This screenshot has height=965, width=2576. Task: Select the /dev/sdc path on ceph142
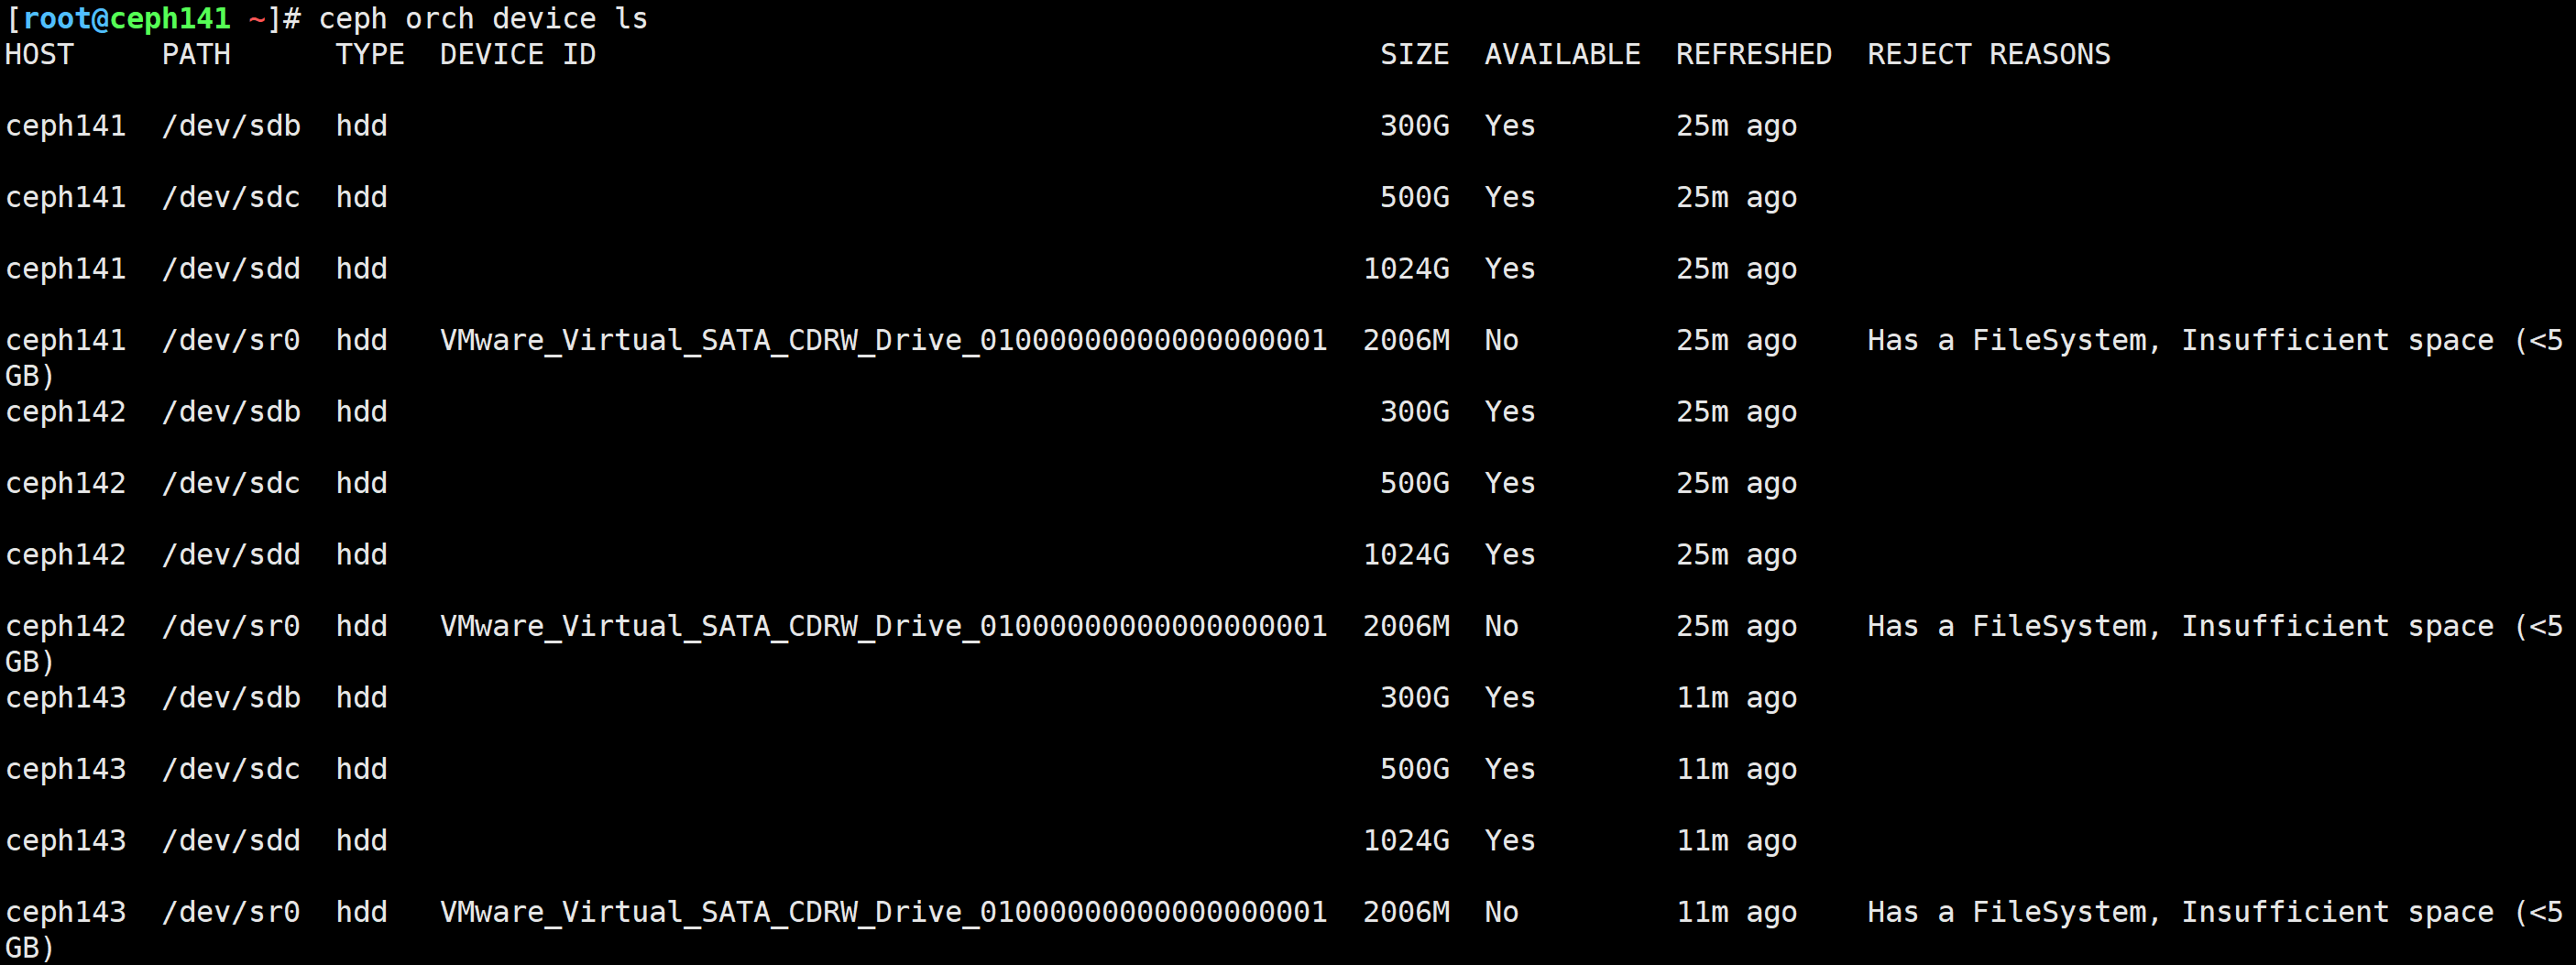231,483
